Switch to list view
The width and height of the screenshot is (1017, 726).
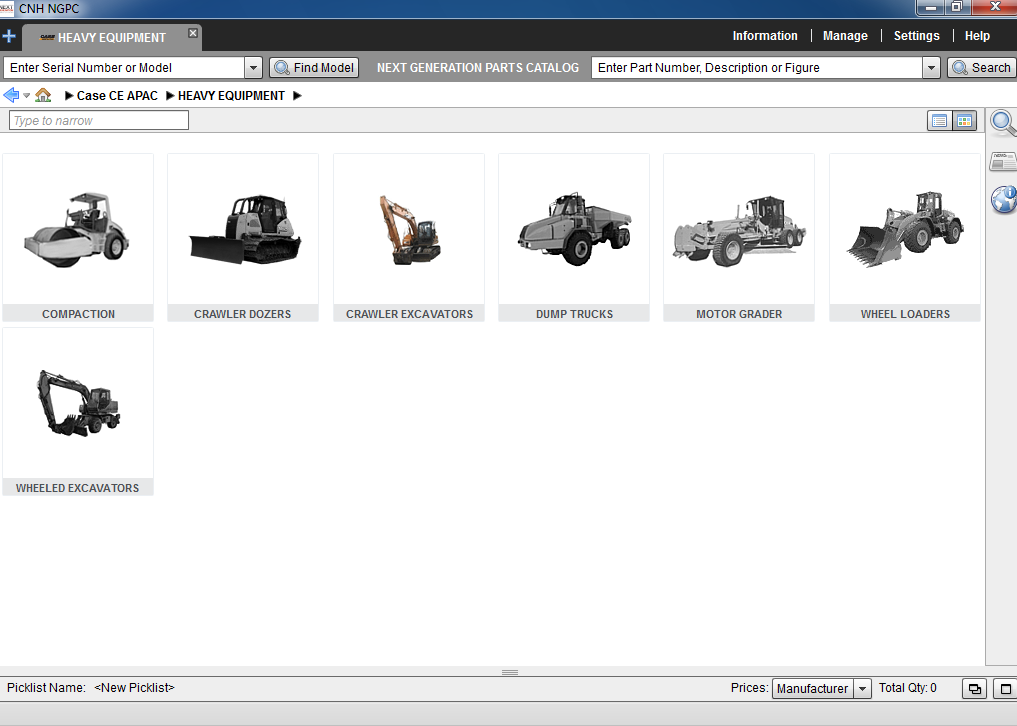[x=939, y=121]
